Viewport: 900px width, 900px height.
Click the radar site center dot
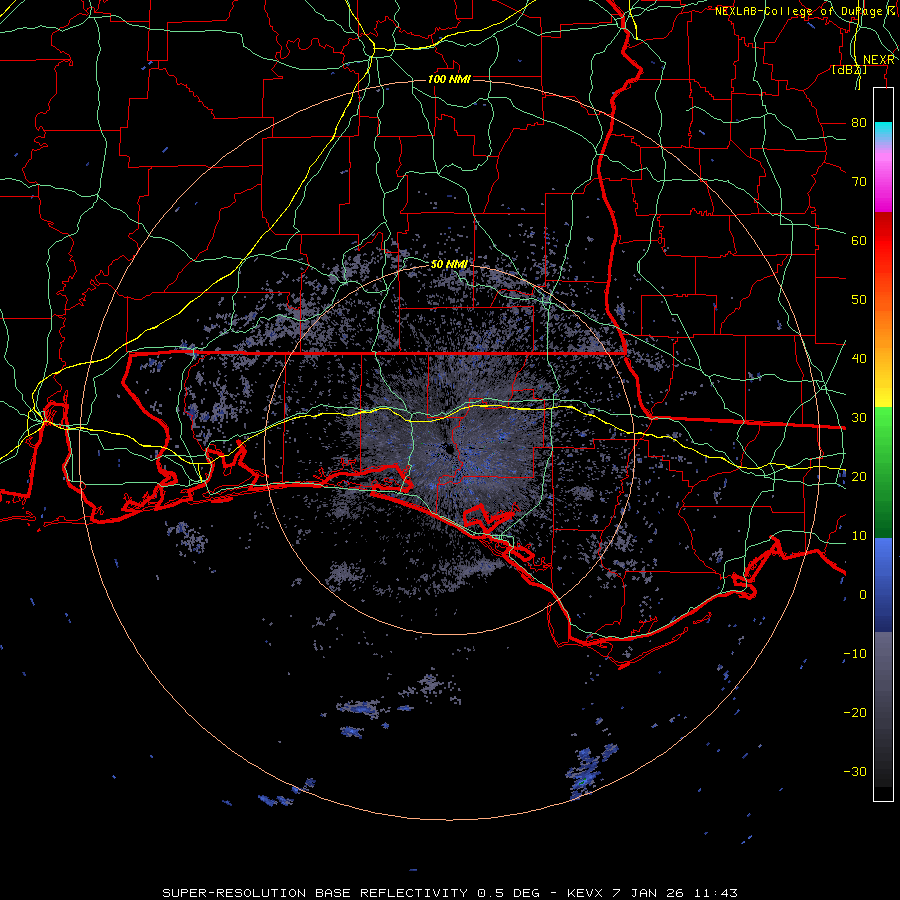pyautogui.click(x=448, y=449)
